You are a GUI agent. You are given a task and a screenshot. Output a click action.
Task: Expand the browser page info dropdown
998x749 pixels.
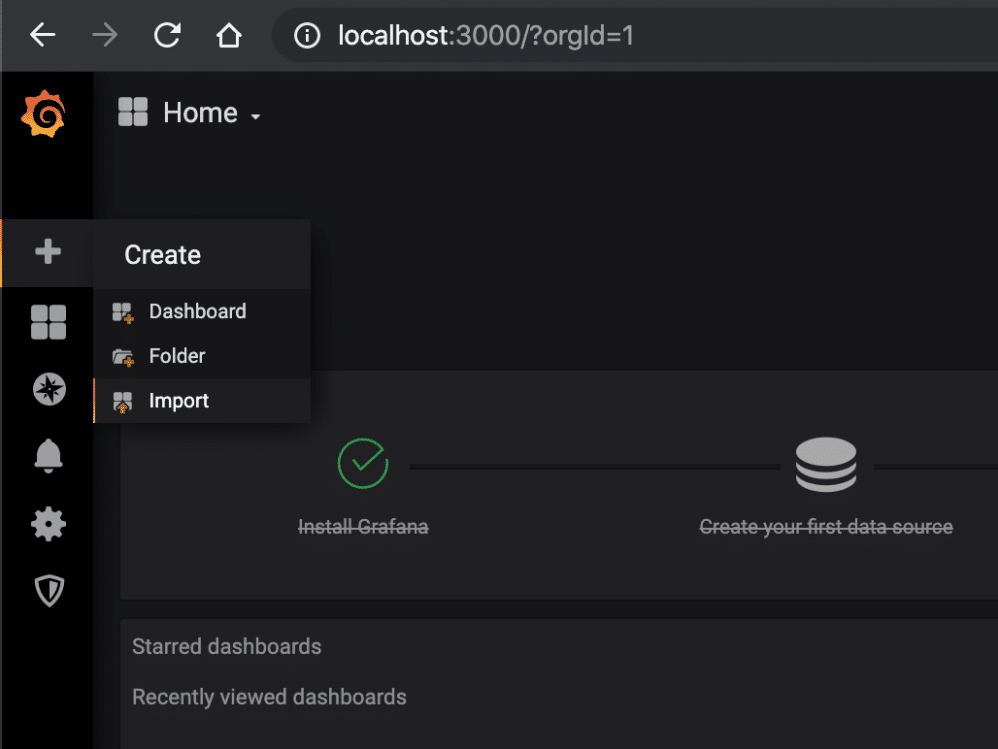306,35
